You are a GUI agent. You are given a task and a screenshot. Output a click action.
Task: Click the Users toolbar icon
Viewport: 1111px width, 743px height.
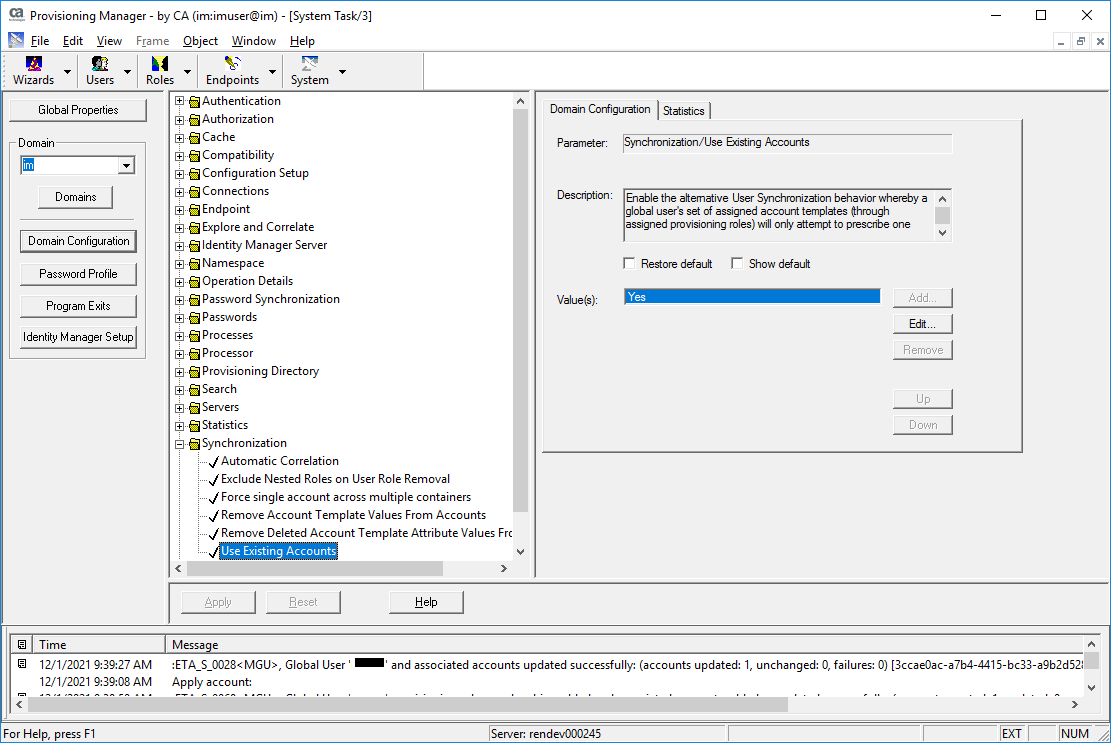point(99,64)
